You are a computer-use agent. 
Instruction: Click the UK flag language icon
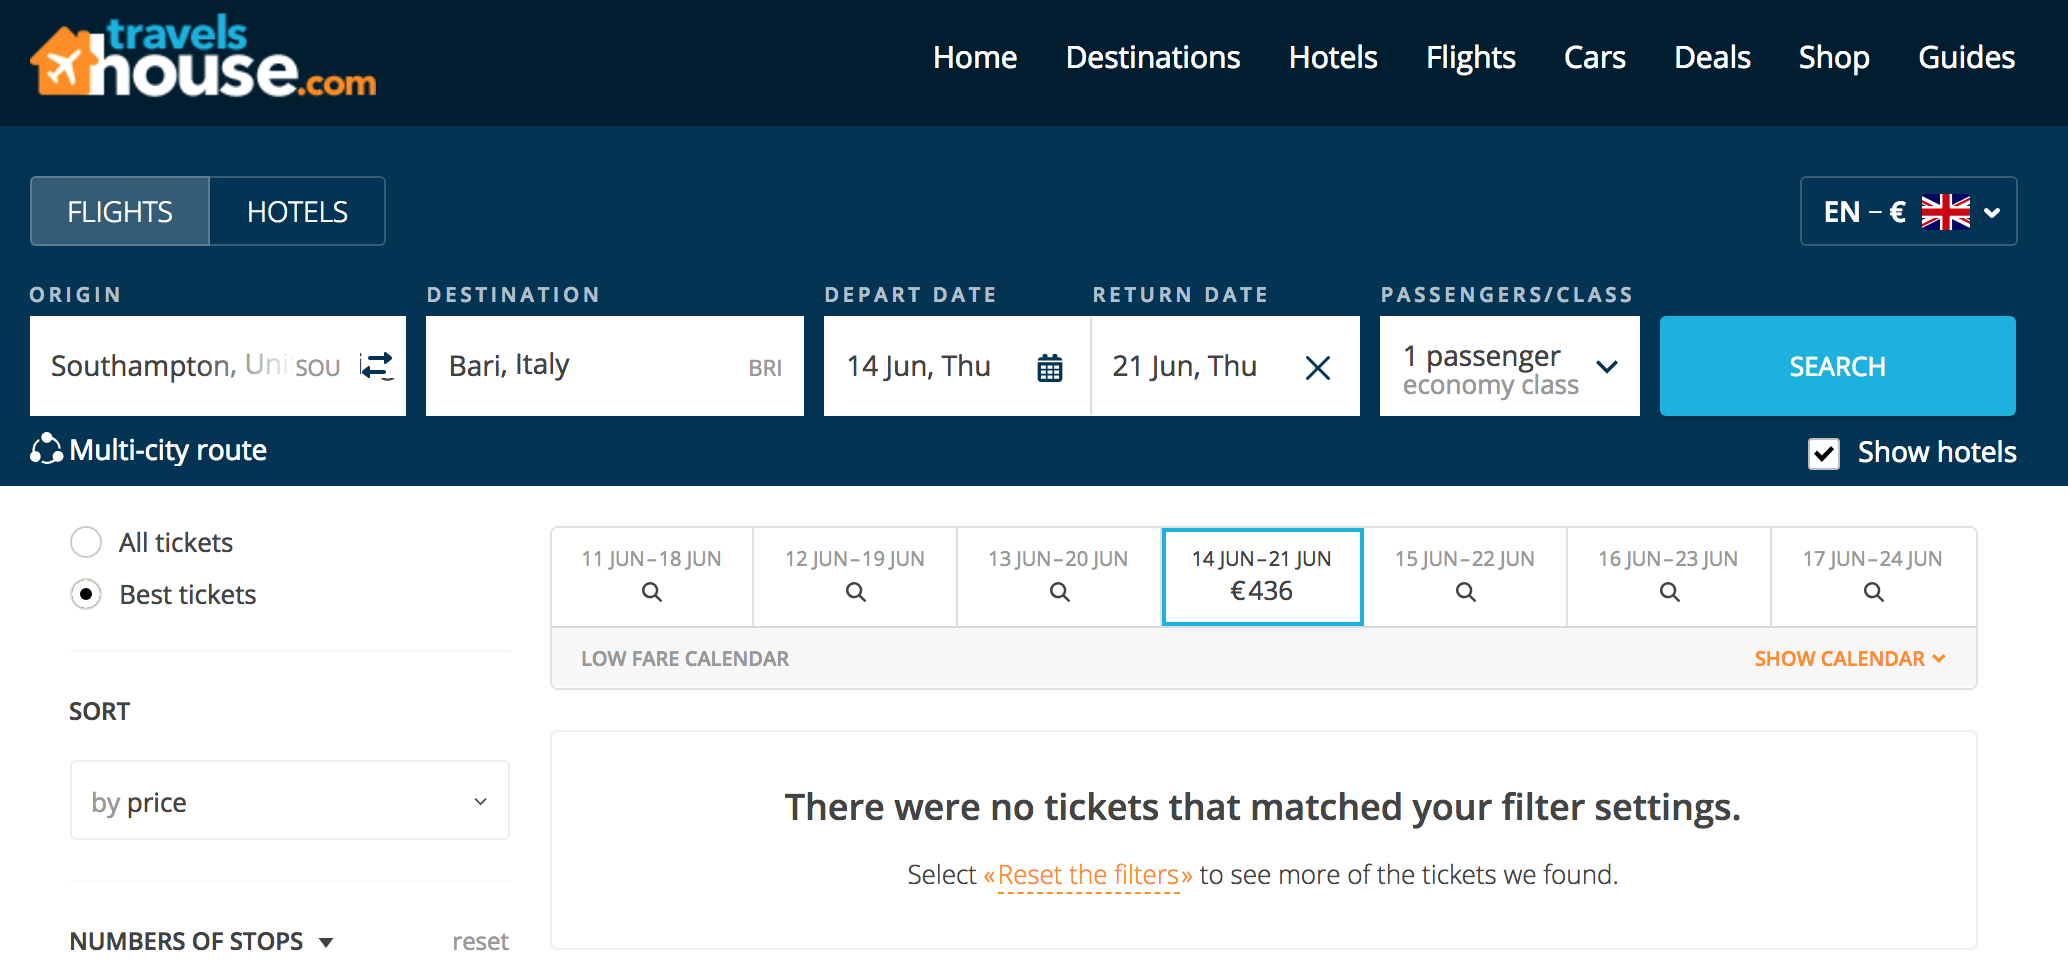click(x=1945, y=212)
